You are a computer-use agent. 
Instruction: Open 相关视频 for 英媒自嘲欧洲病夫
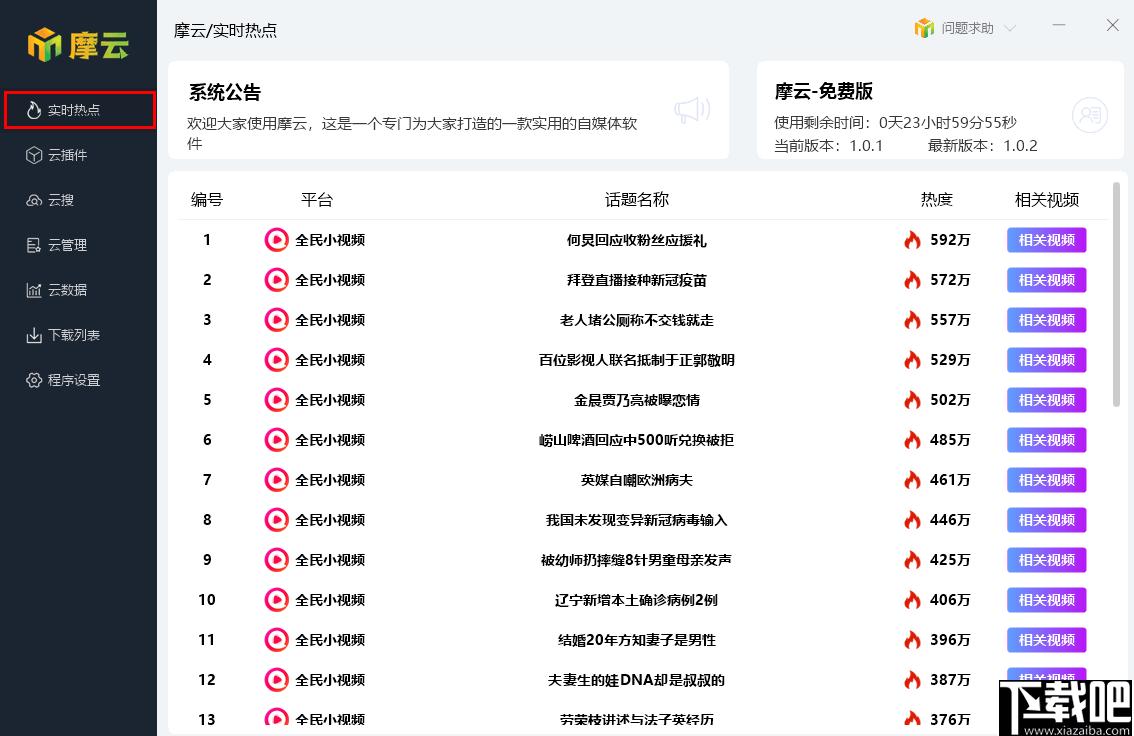tap(1046, 480)
